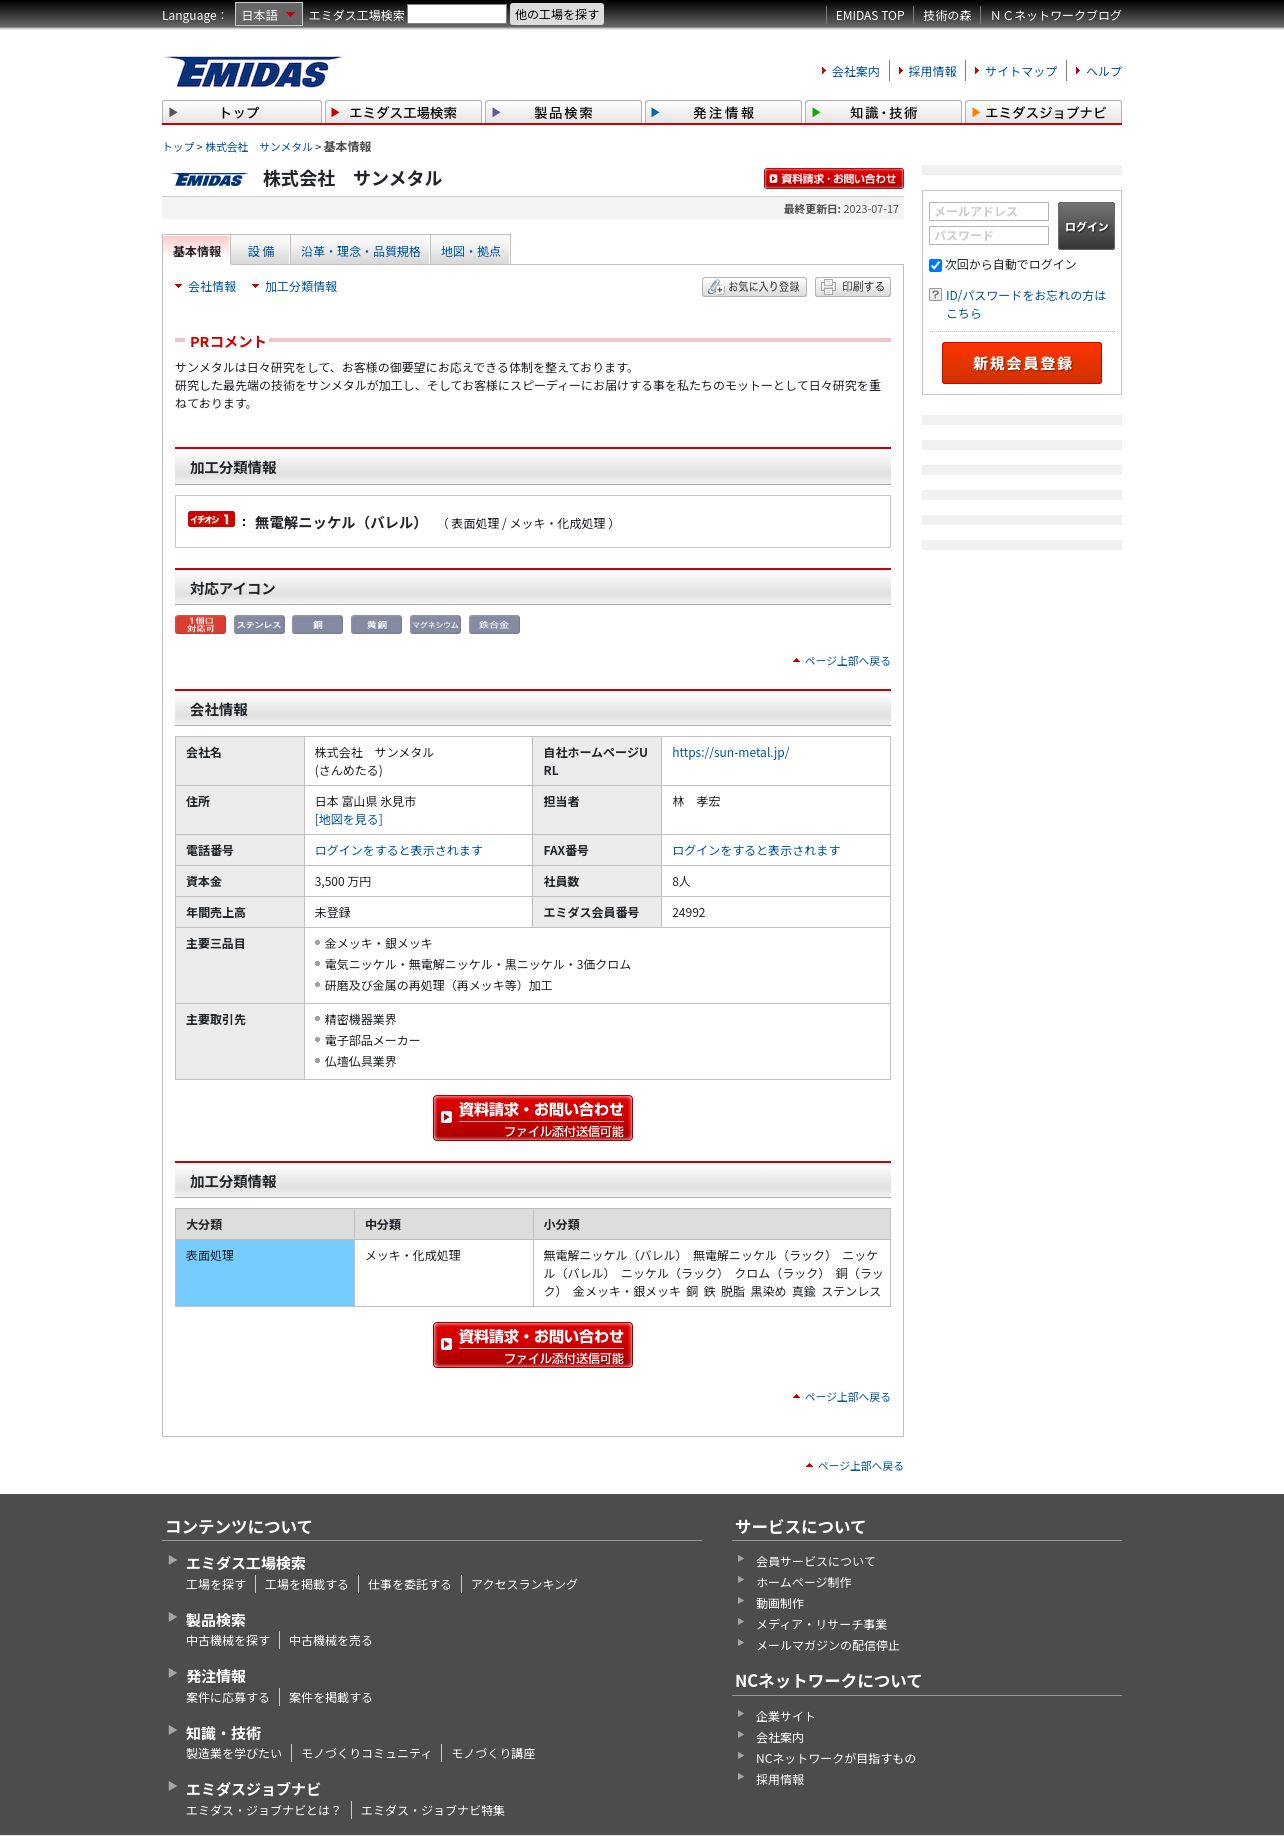Click ページ上部へ戻る below 対応アイコン section
Screen dimensions: 1284x1845
click(x=847, y=661)
